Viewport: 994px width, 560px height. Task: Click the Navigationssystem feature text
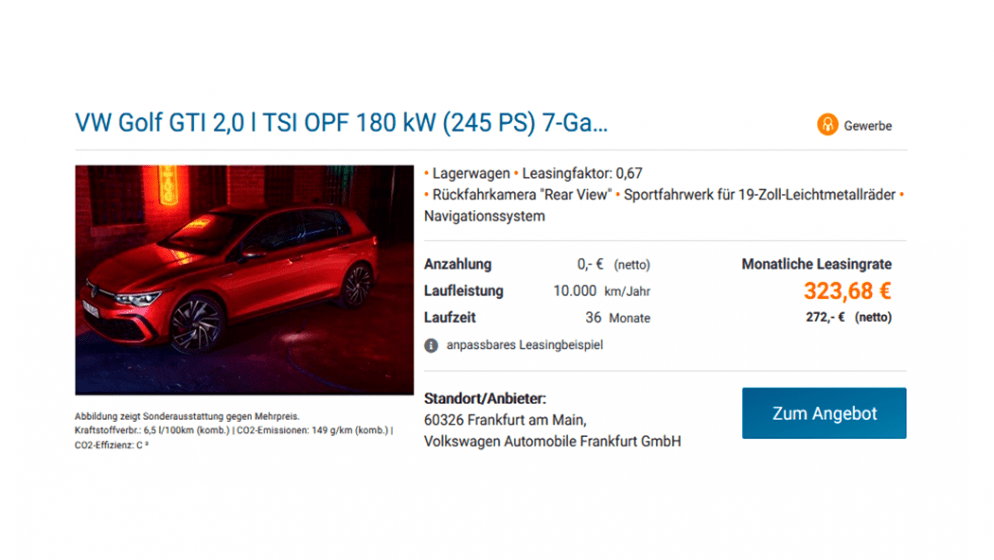[484, 216]
